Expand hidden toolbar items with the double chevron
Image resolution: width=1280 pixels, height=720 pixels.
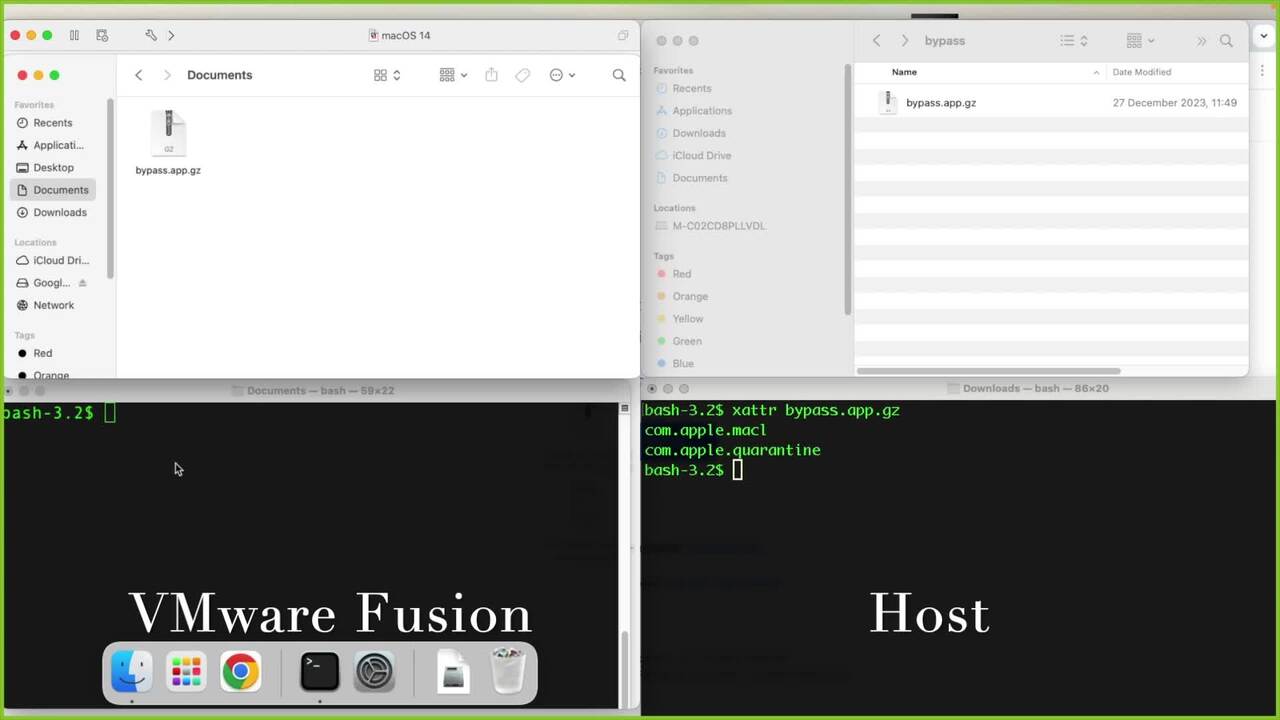tap(1202, 40)
